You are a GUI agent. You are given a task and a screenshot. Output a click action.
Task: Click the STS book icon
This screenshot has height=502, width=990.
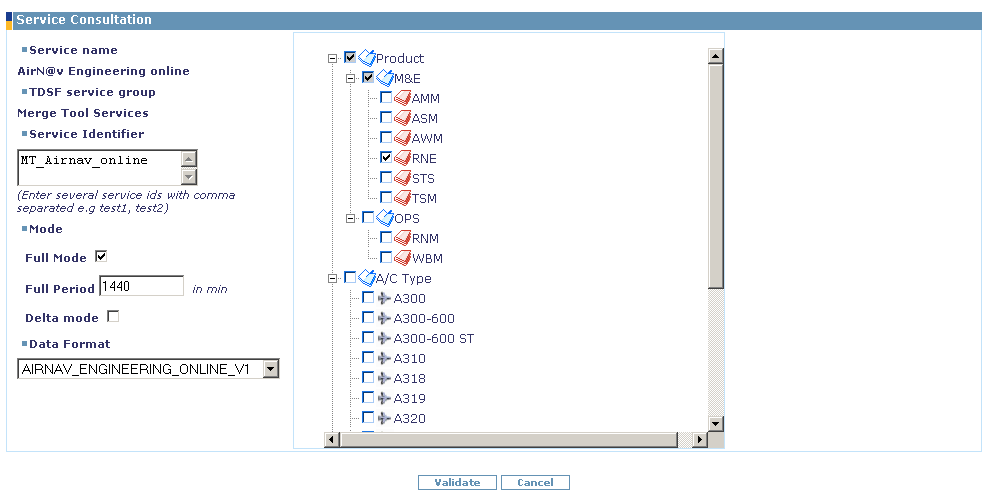point(403,178)
